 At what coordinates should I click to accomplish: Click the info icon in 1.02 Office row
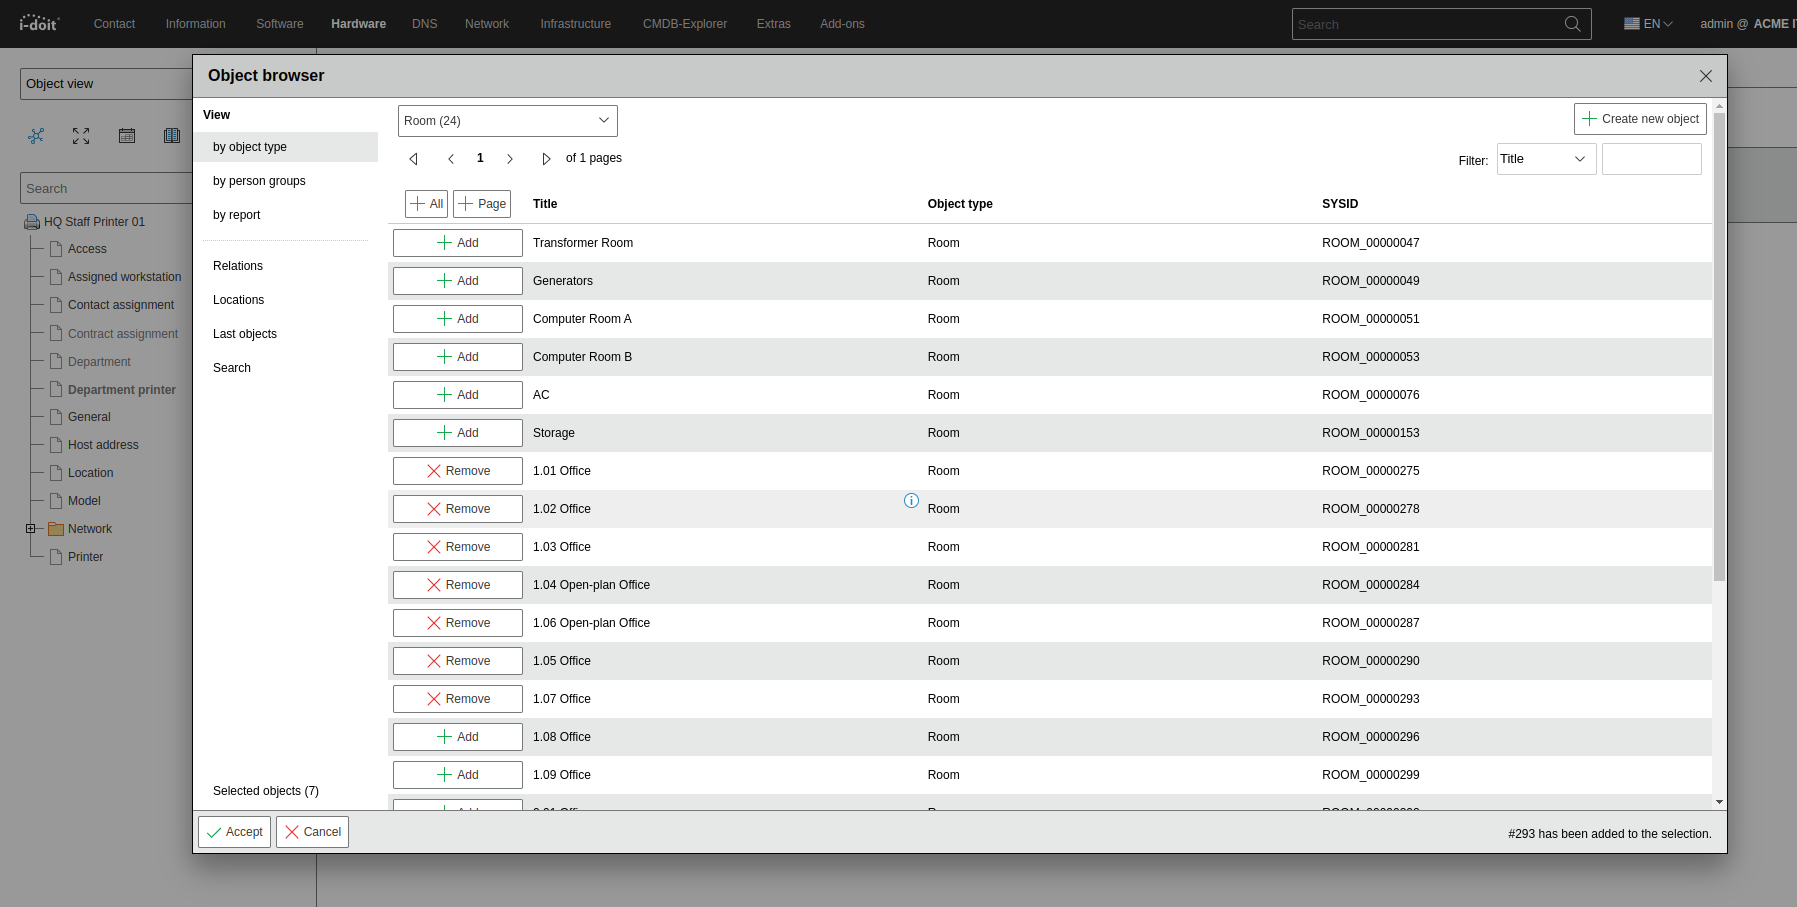911,501
